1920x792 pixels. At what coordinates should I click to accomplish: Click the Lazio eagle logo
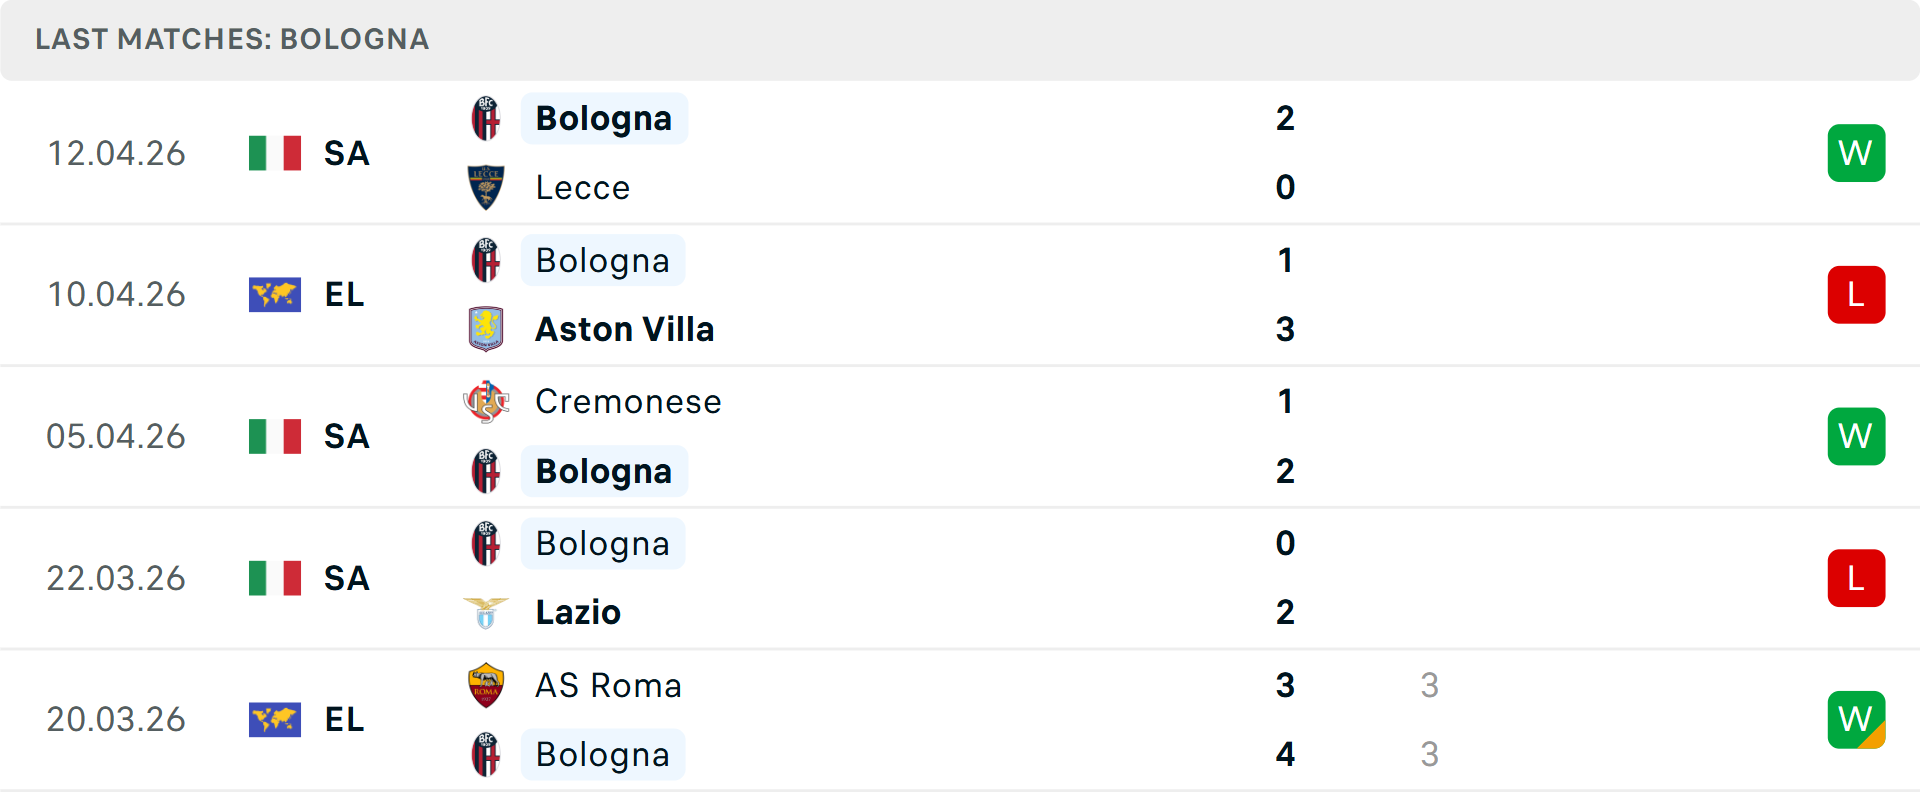[x=485, y=612]
